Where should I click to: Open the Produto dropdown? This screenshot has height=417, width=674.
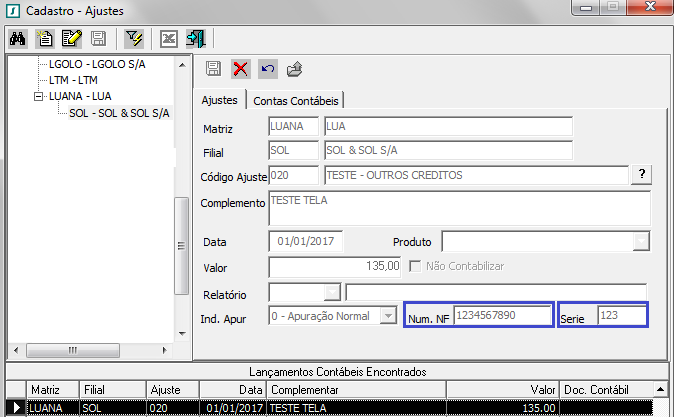point(641,242)
